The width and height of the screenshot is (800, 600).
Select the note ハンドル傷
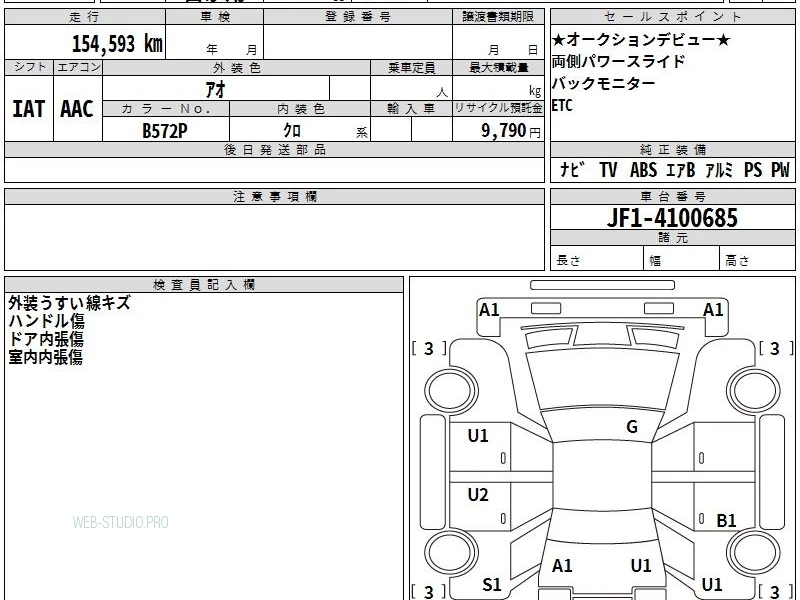[46, 321]
